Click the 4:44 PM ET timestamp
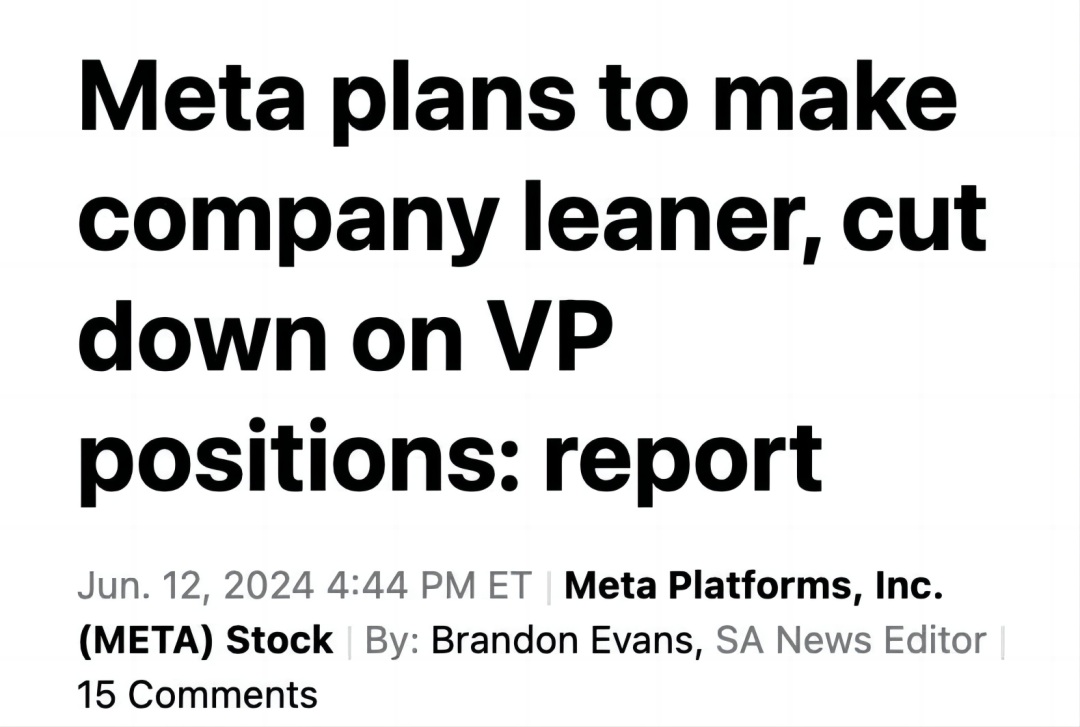Screen dimensions: 1080x727 click(x=429, y=587)
